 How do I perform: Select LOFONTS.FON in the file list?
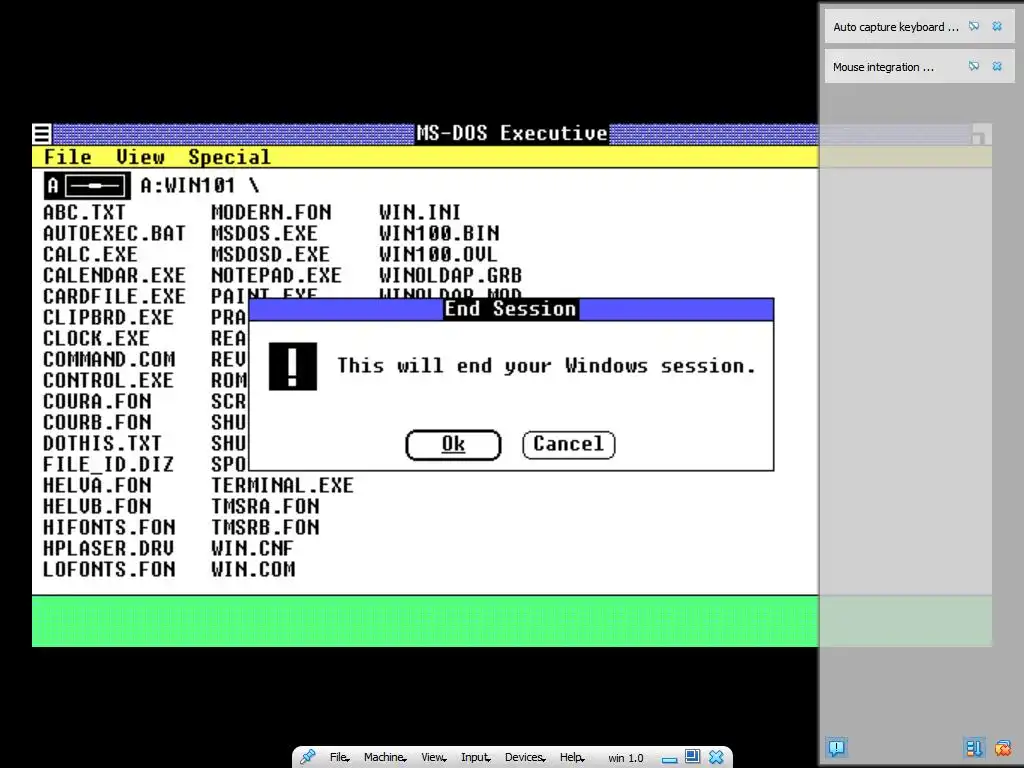(x=108, y=569)
